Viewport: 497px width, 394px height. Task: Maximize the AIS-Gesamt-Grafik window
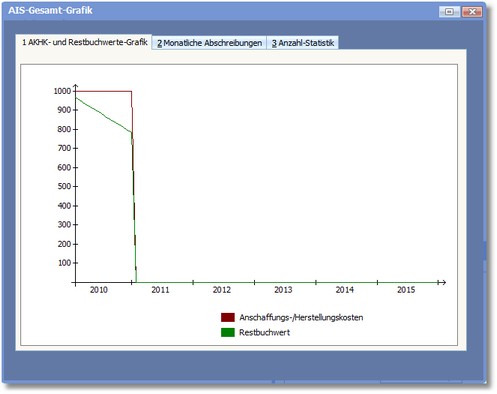(449, 12)
